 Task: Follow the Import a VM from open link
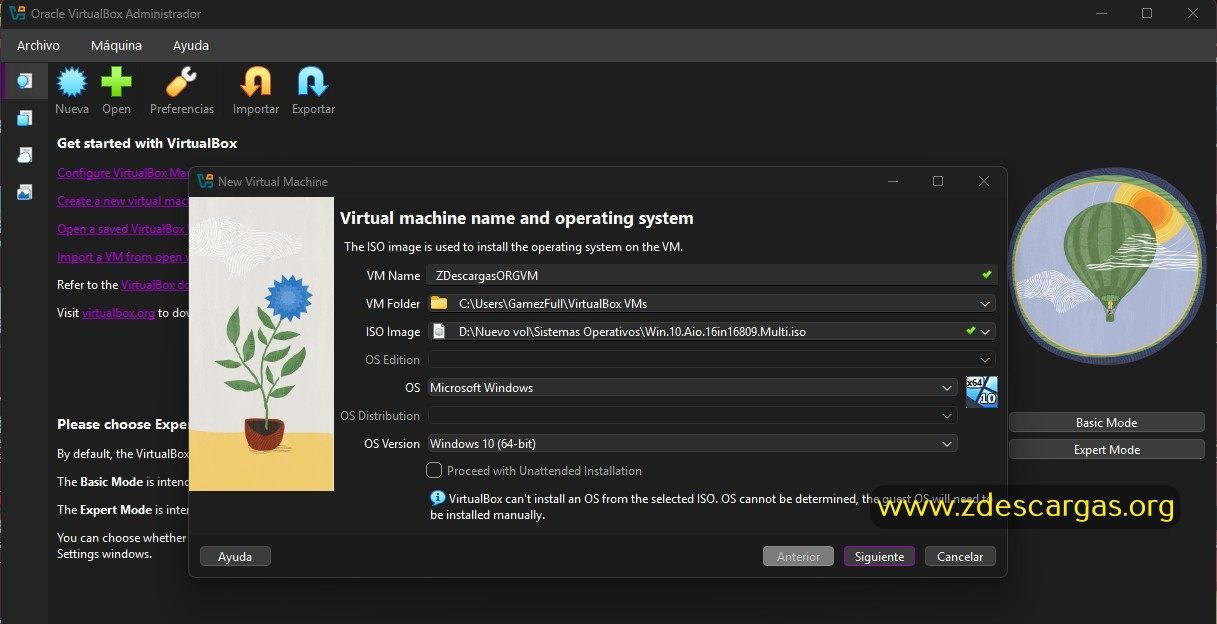(123, 257)
